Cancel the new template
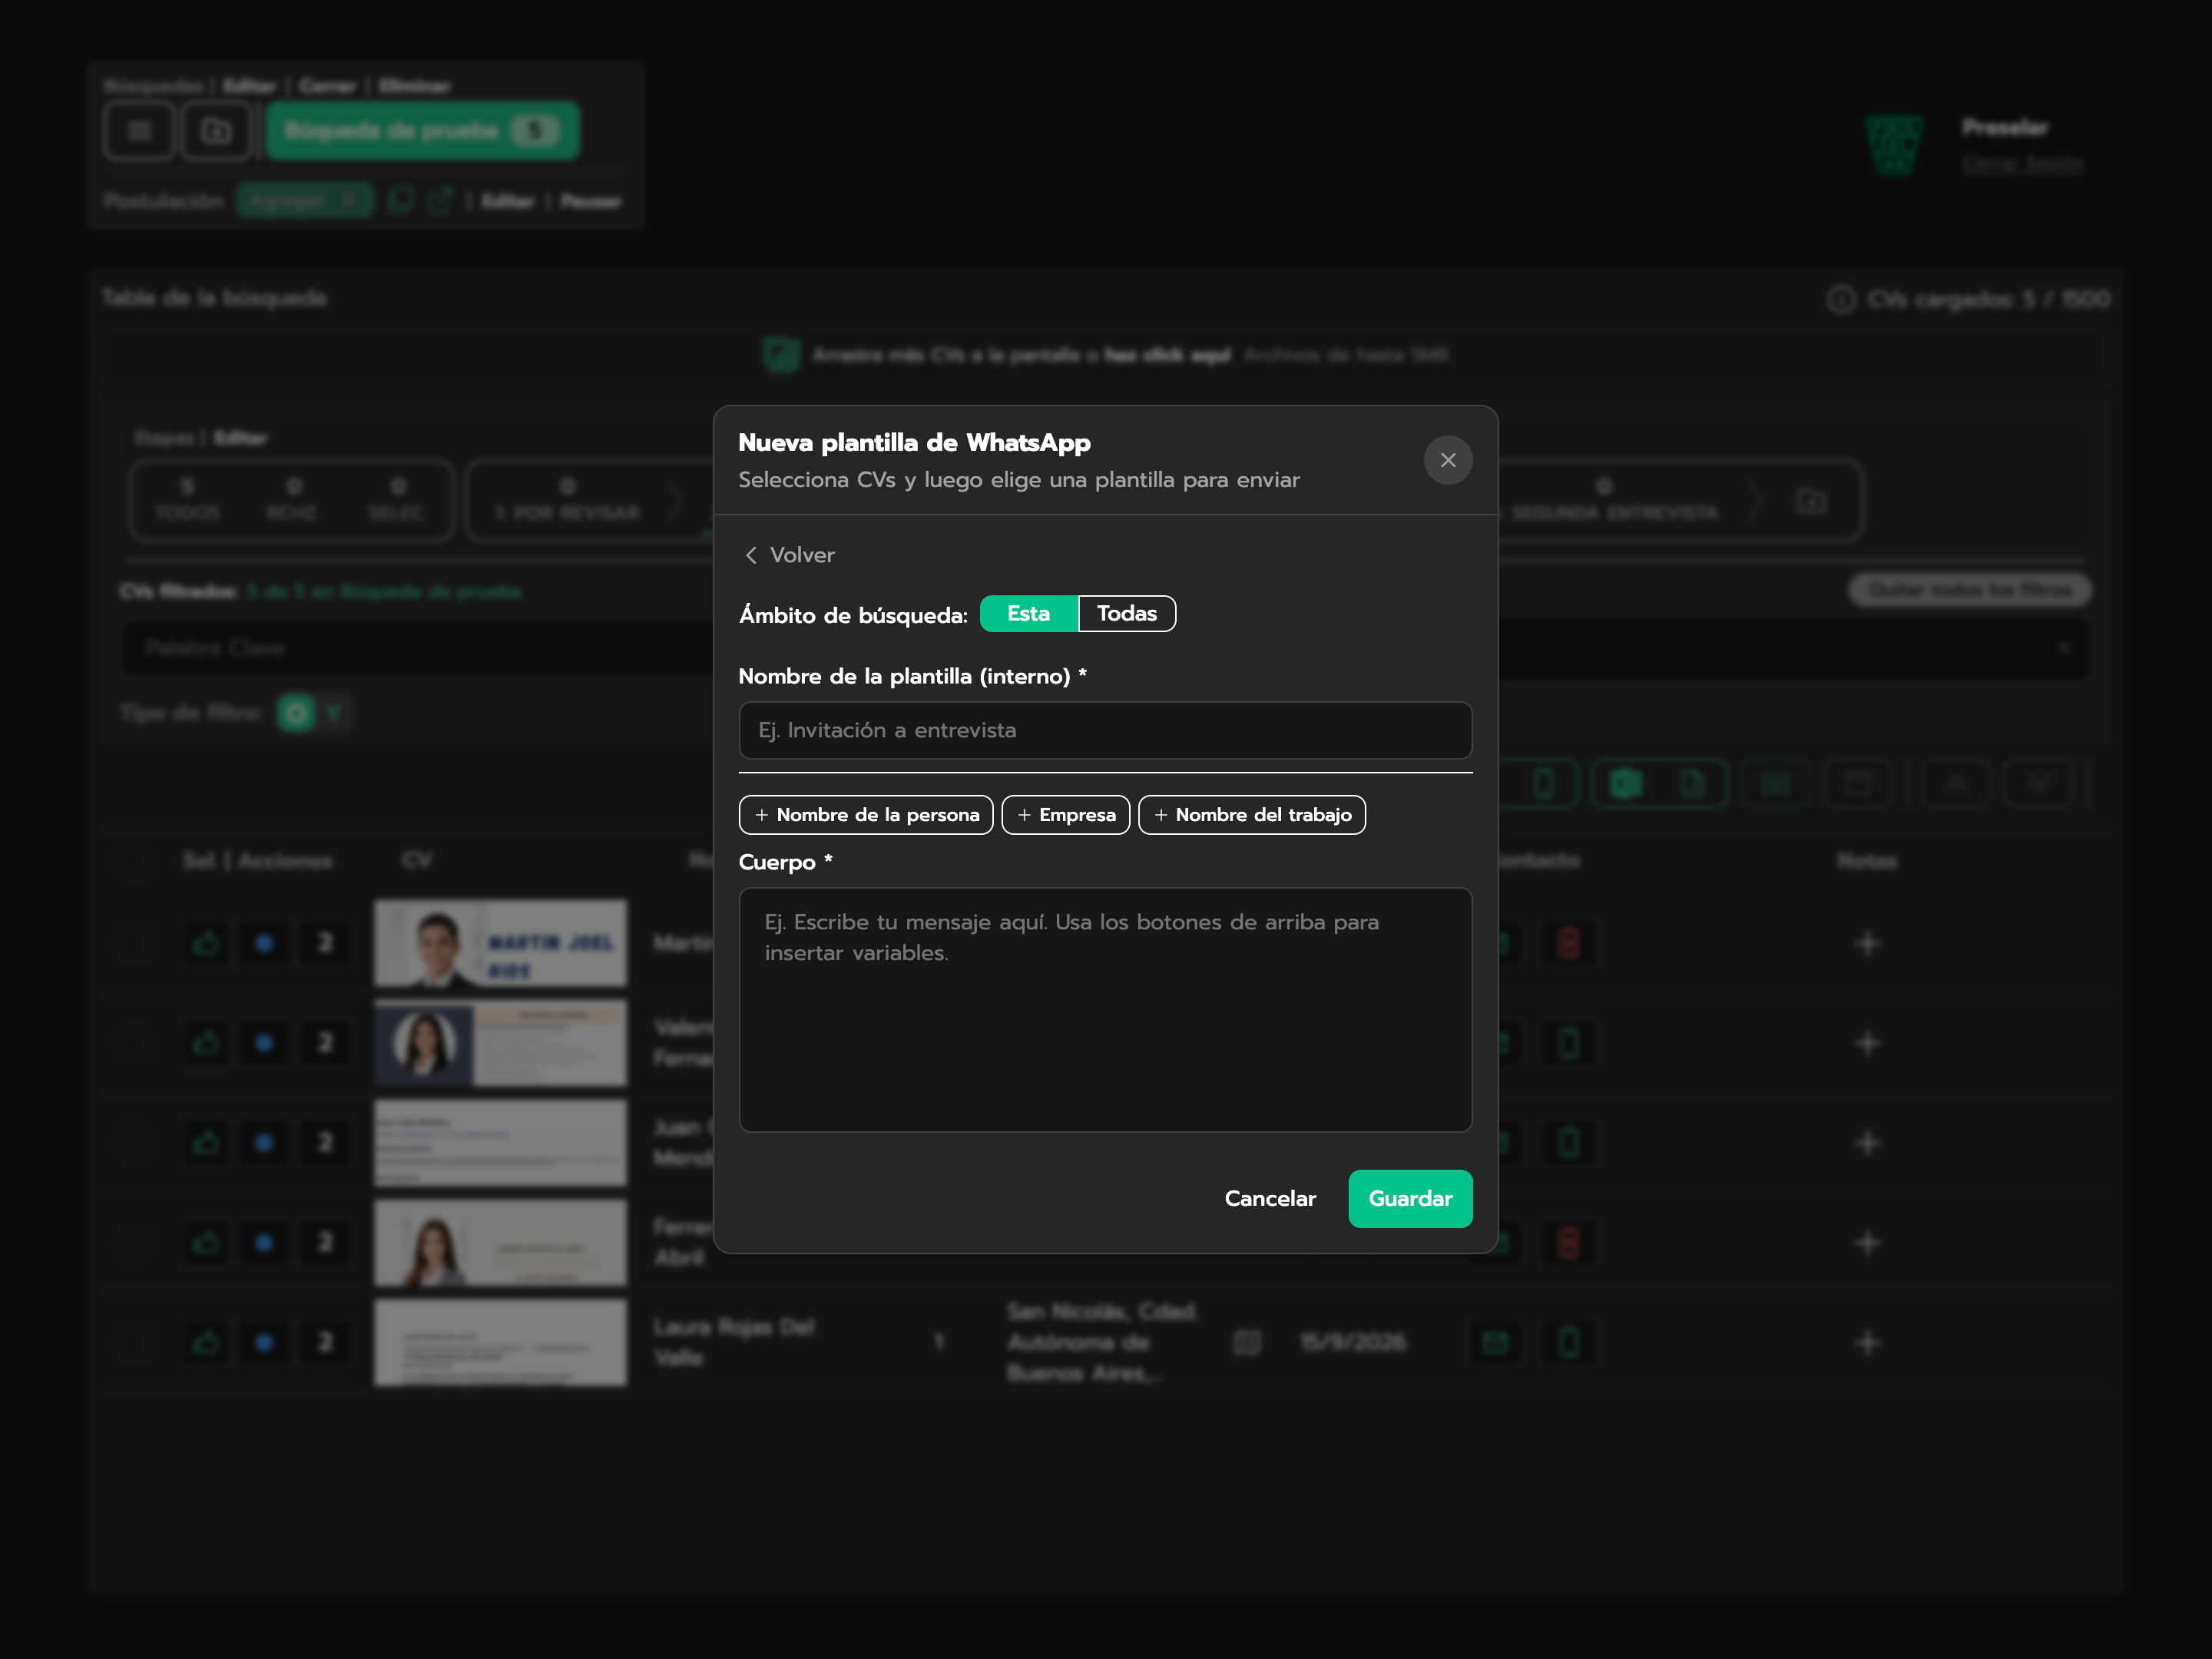This screenshot has width=2212, height=1659. tap(1270, 1198)
